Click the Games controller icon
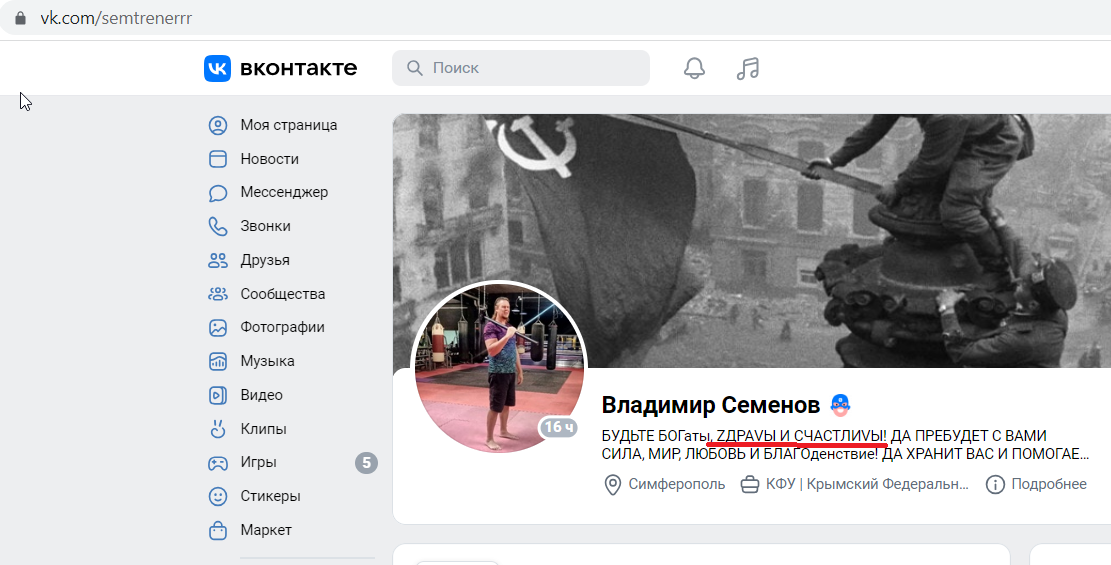The image size is (1111, 565). tap(218, 463)
